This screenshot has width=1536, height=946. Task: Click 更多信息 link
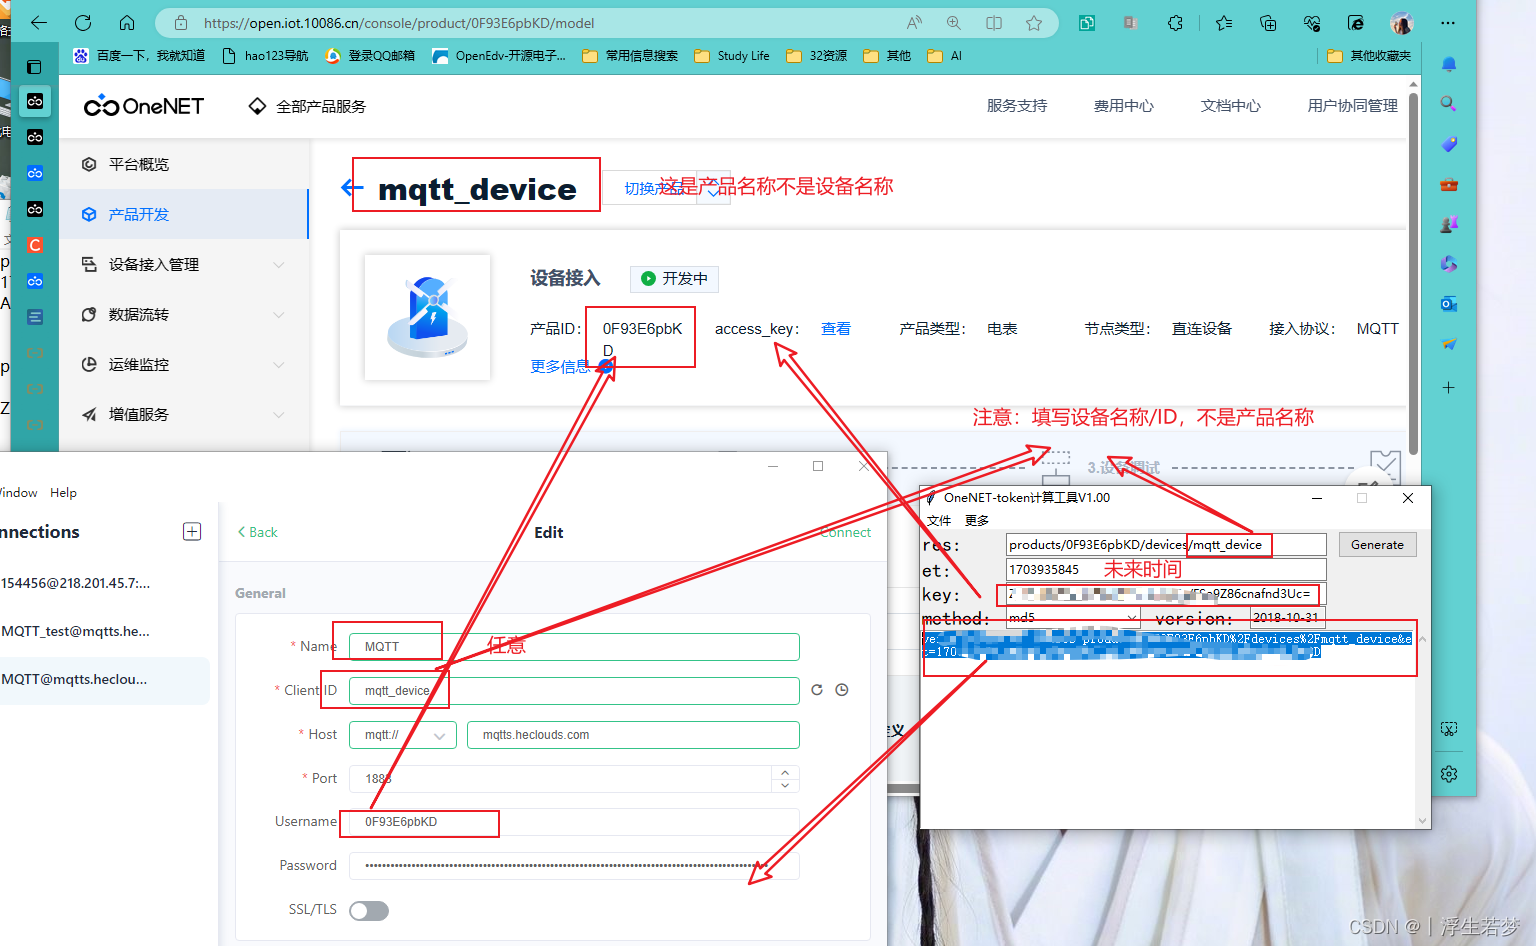click(560, 367)
